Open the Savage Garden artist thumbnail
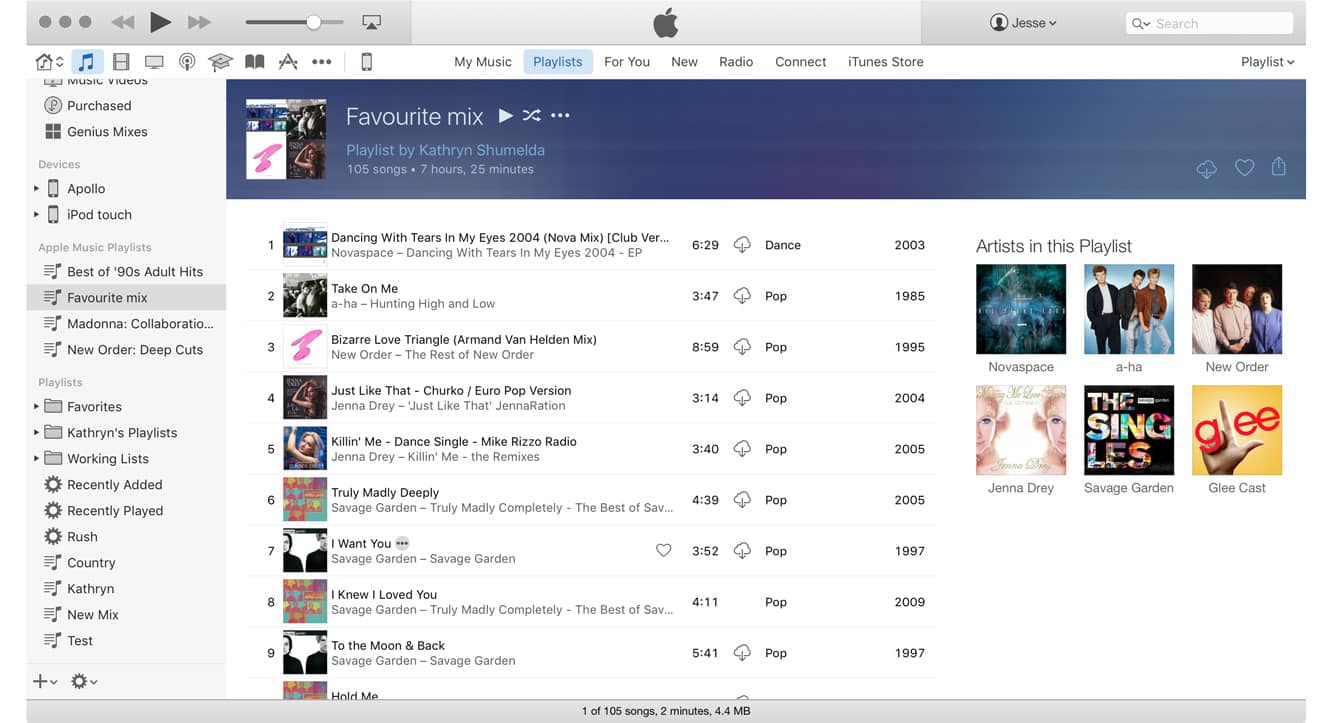 coord(1129,430)
